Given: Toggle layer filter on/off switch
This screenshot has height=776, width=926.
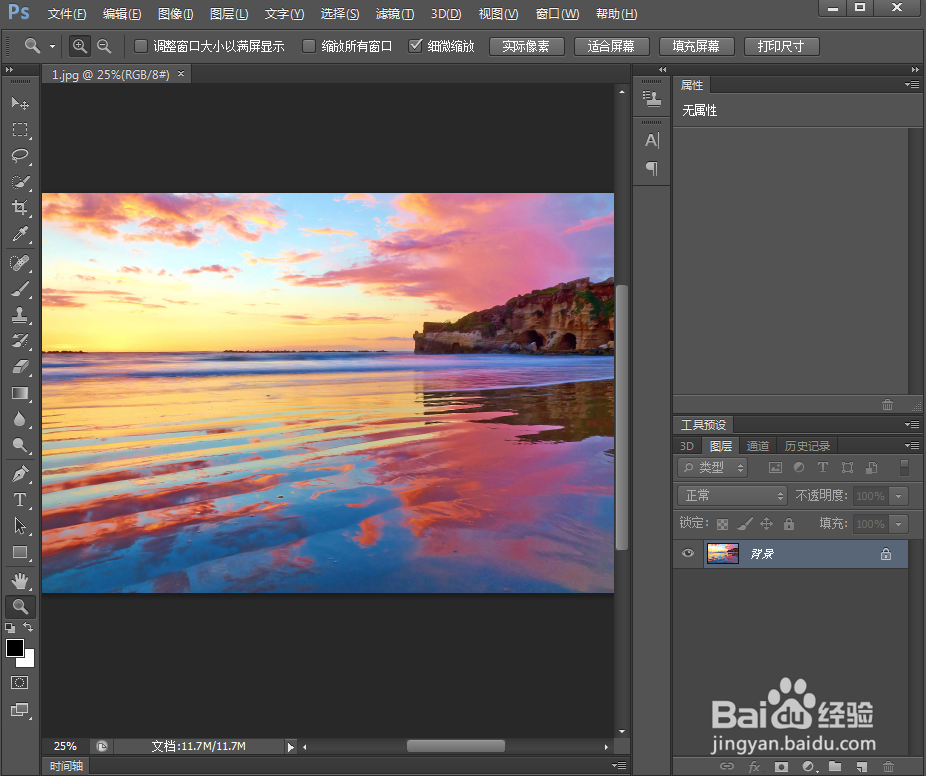Looking at the screenshot, I should pyautogui.click(x=904, y=467).
